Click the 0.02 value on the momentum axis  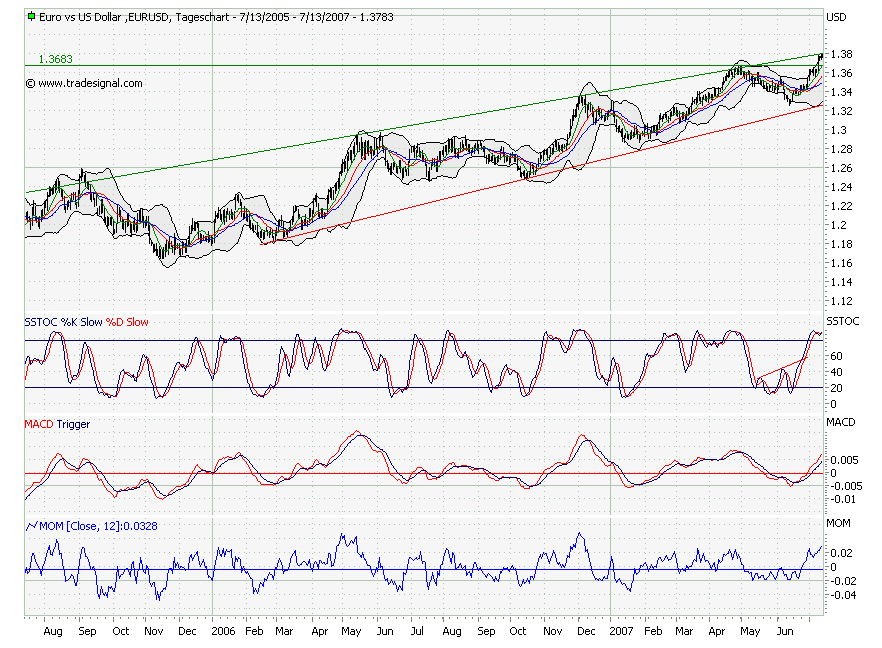click(x=841, y=553)
